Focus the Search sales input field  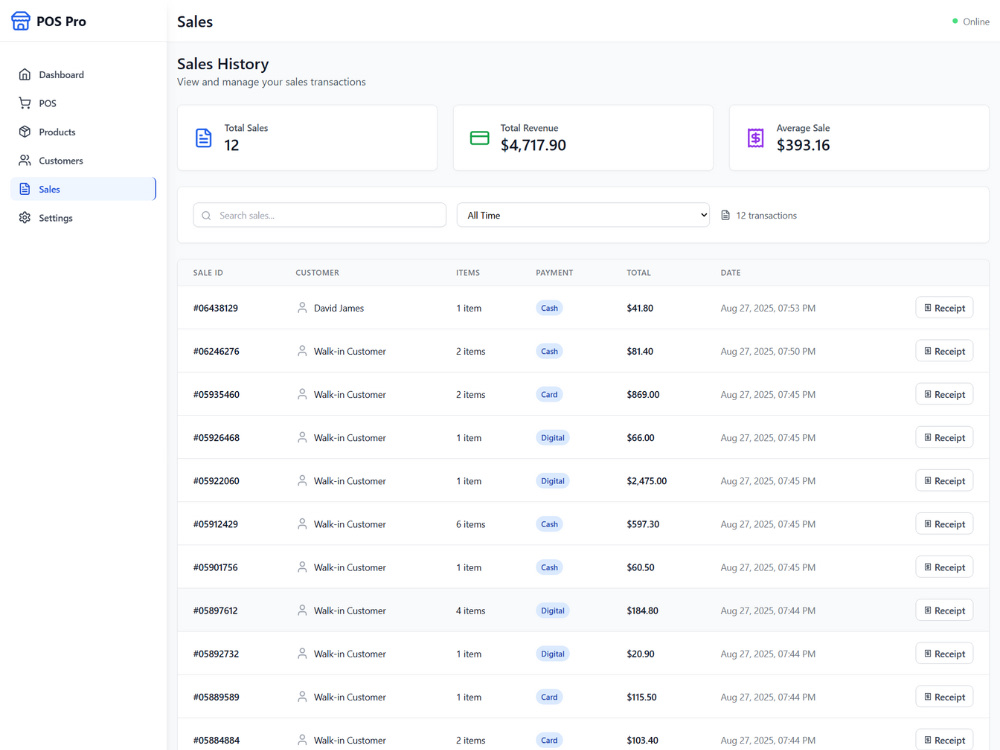(x=320, y=215)
